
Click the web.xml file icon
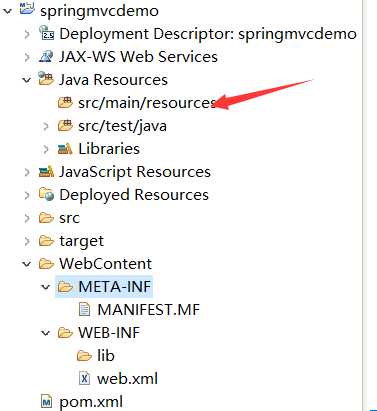tap(84, 378)
